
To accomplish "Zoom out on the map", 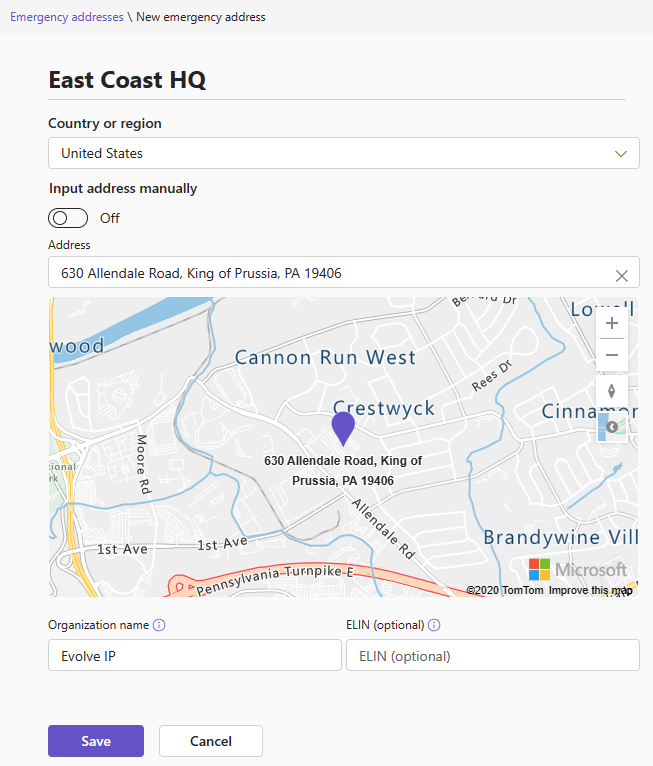I will coord(612,355).
